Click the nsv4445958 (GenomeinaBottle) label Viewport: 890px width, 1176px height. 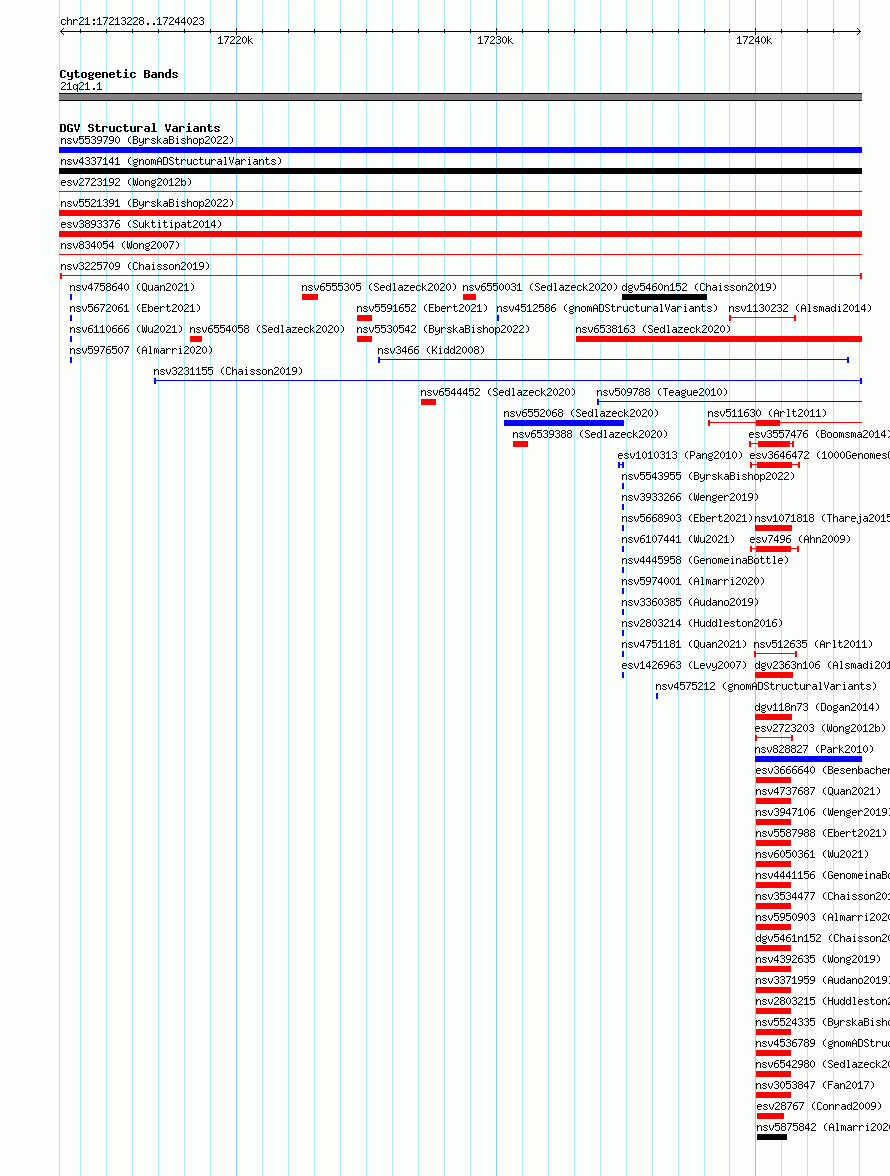click(x=705, y=560)
